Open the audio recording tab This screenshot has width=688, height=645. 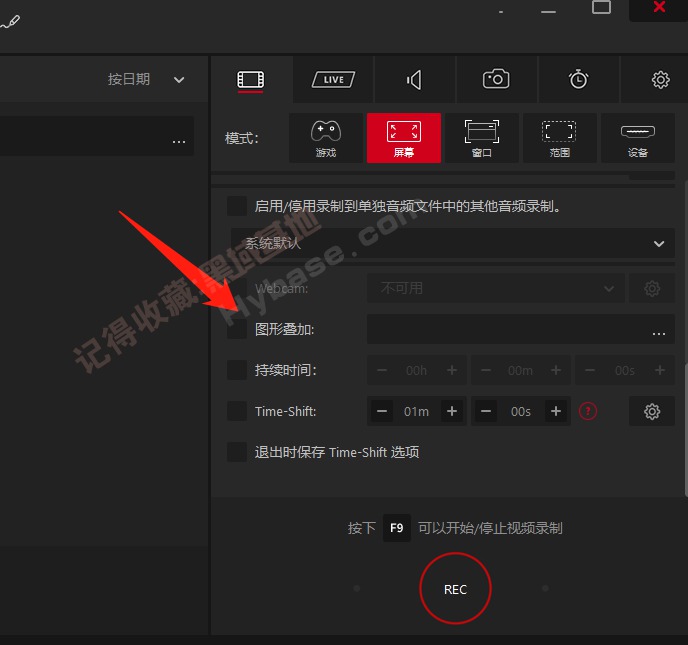coord(415,80)
